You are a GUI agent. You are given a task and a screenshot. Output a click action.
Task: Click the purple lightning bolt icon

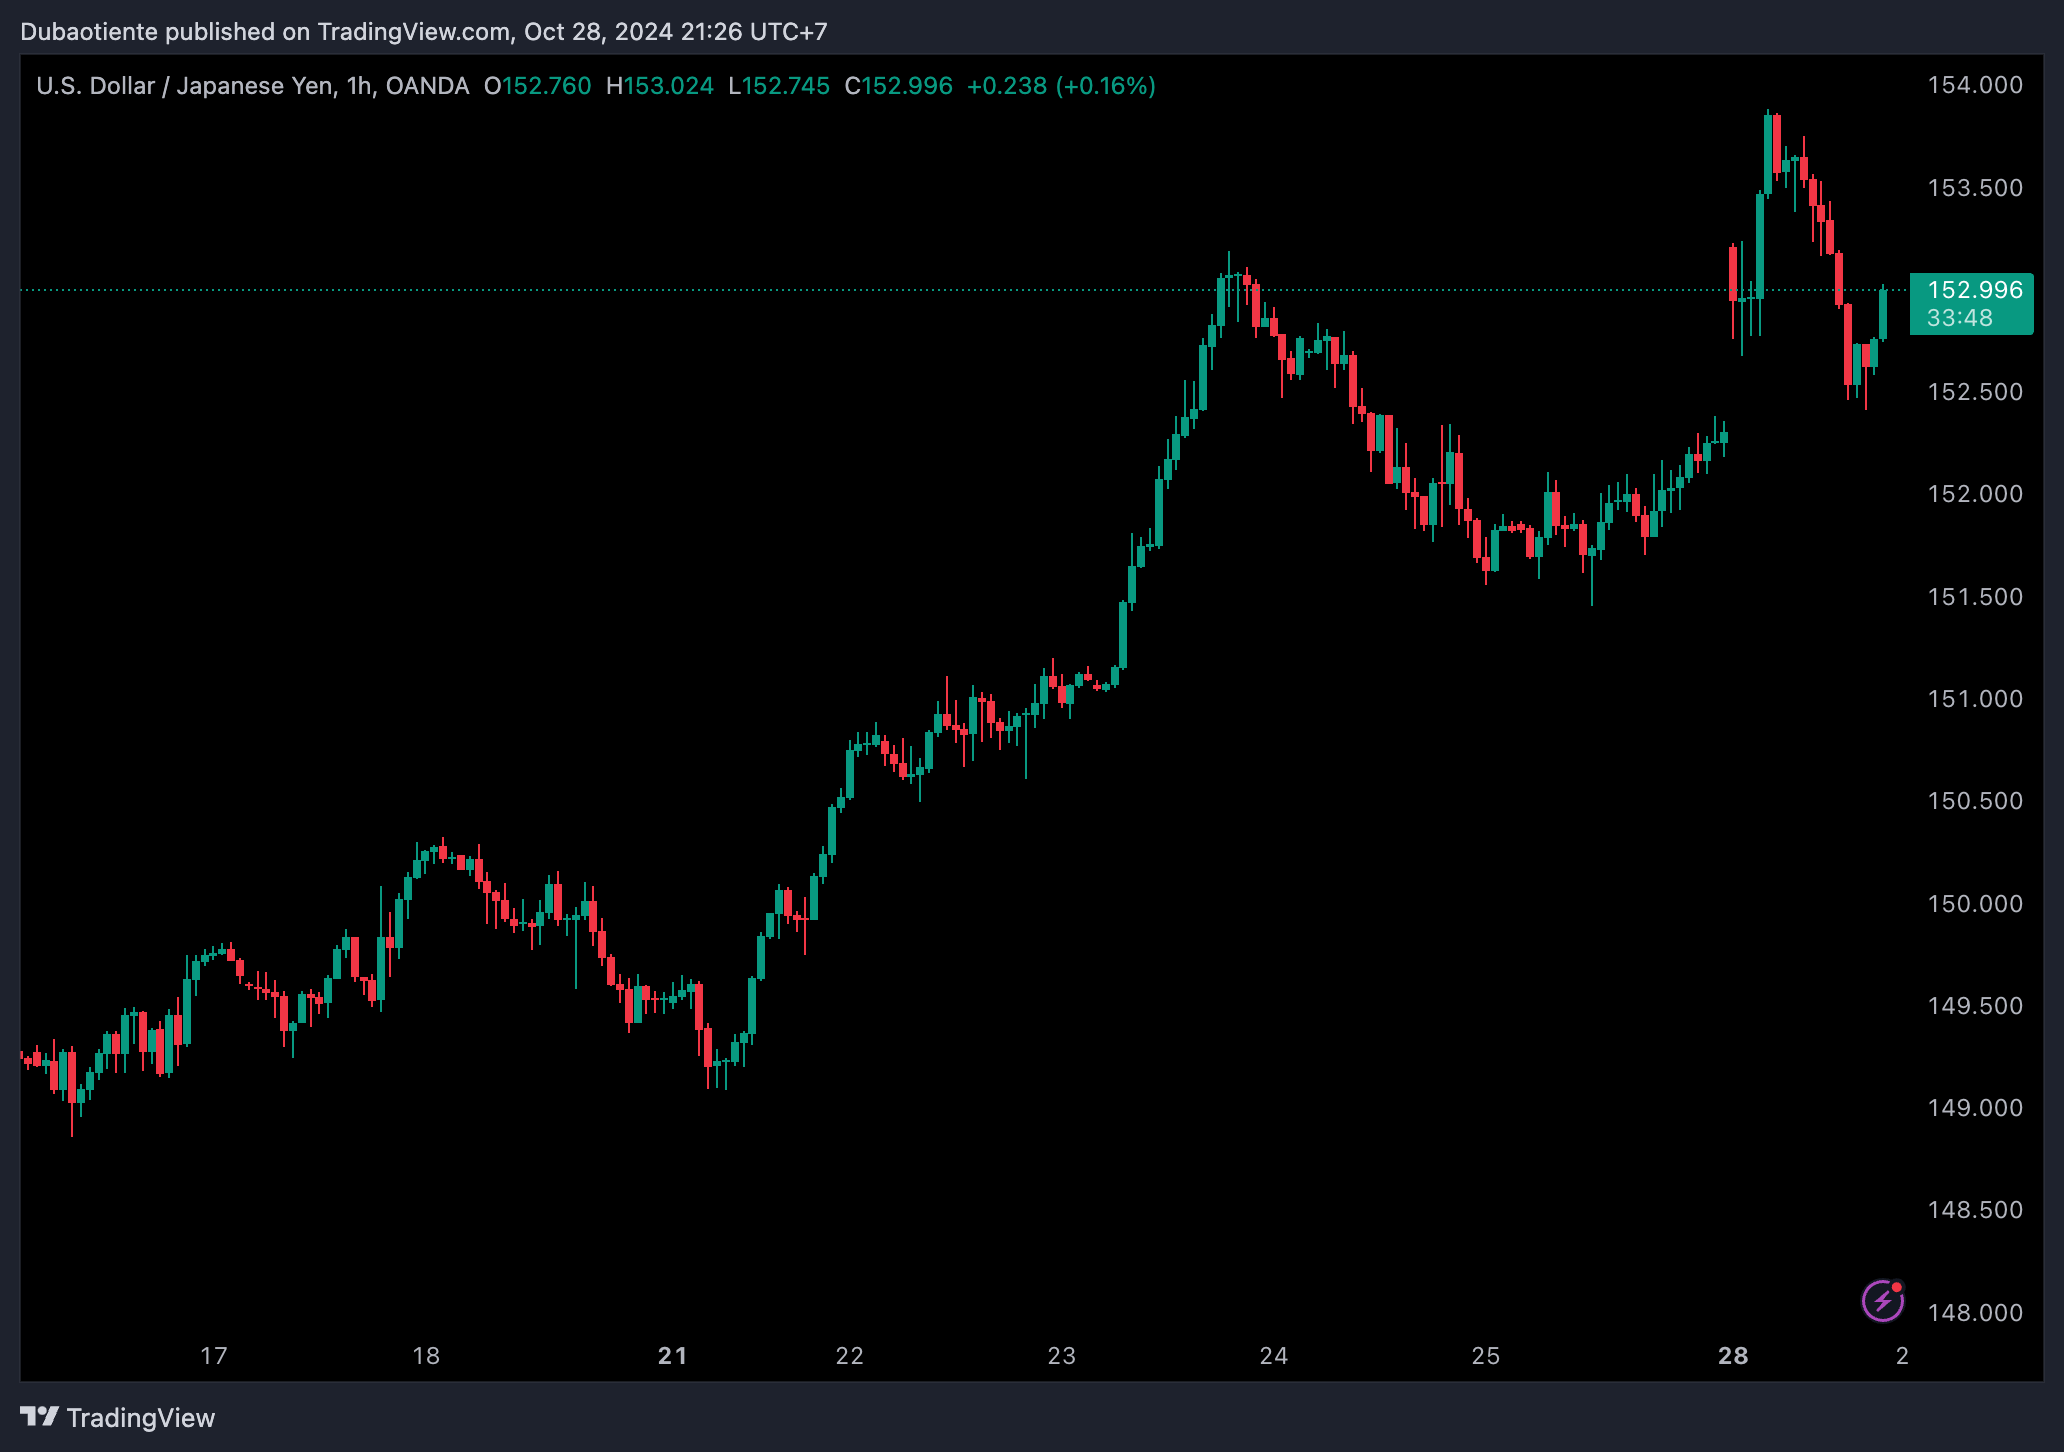point(1883,1300)
